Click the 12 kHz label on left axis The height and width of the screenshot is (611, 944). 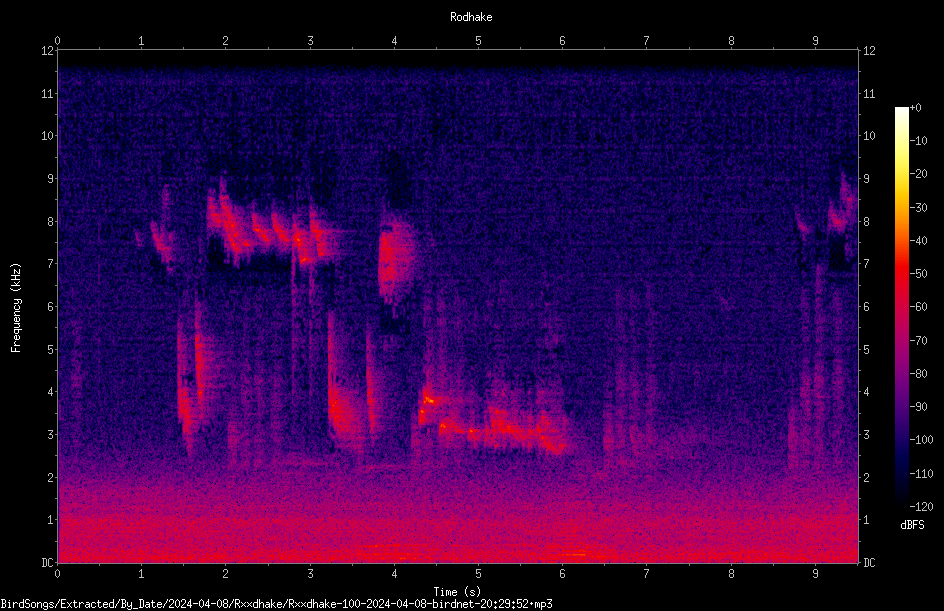coord(48,51)
